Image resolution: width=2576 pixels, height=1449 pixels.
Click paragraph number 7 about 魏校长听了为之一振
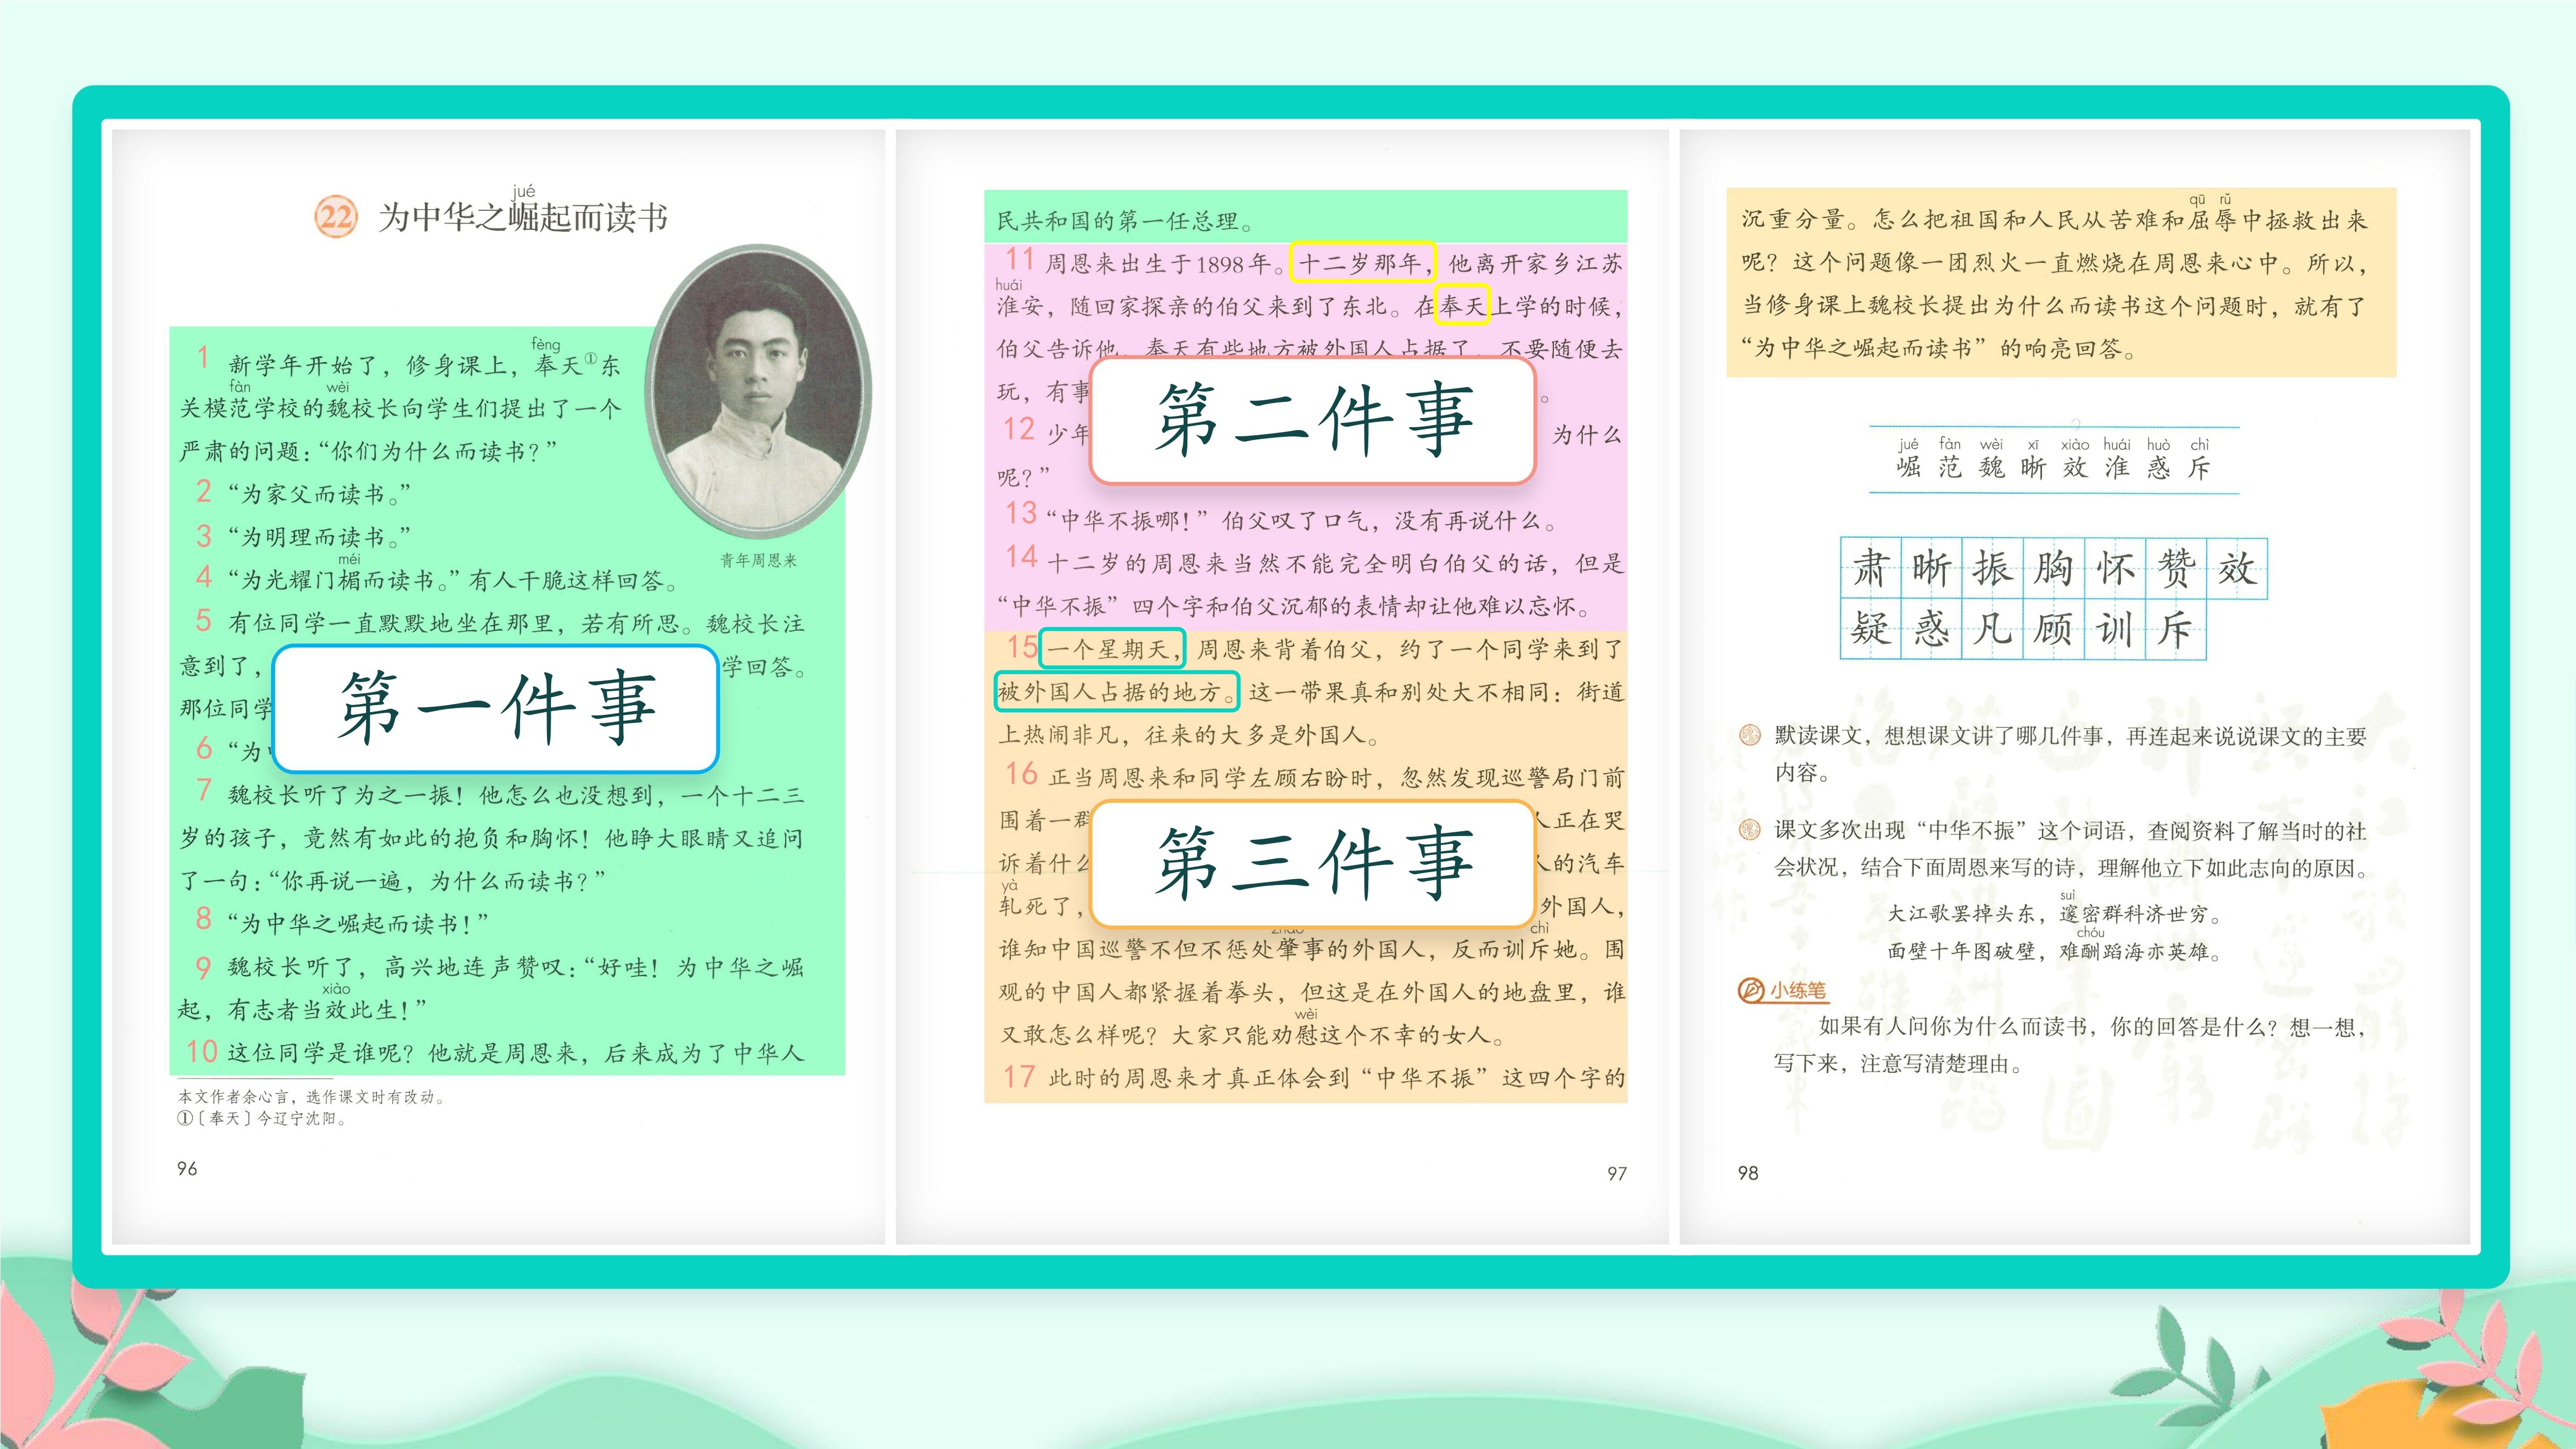tap(204, 790)
